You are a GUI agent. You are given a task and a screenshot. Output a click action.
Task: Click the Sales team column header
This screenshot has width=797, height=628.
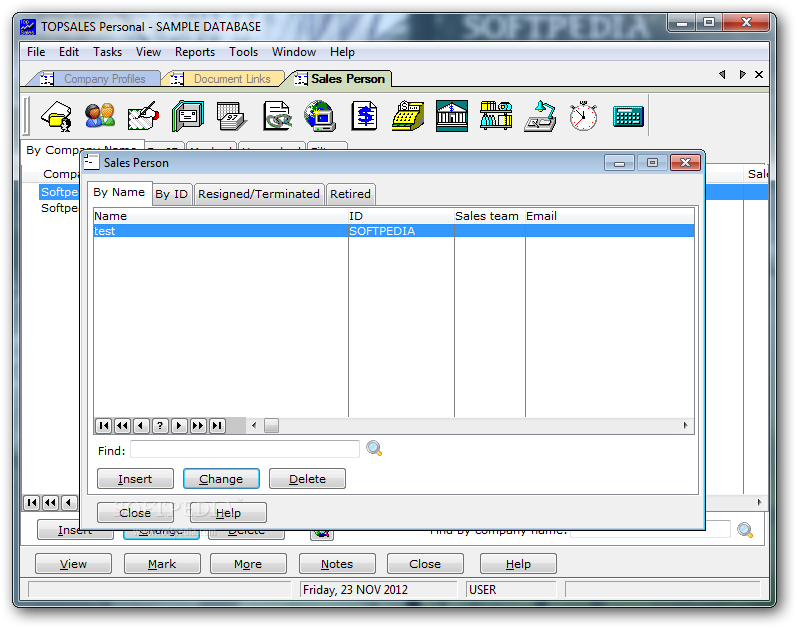click(489, 216)
